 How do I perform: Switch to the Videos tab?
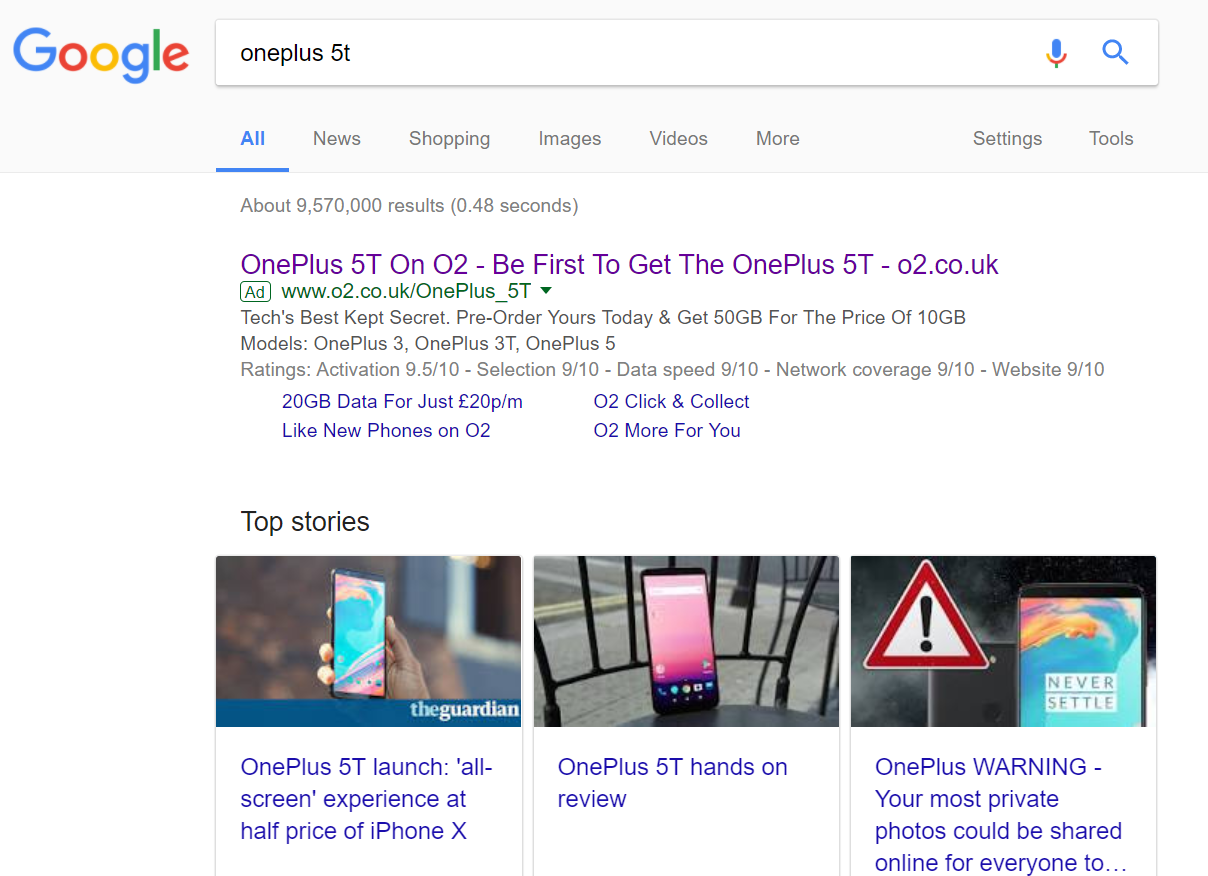[x=679, y=139]
